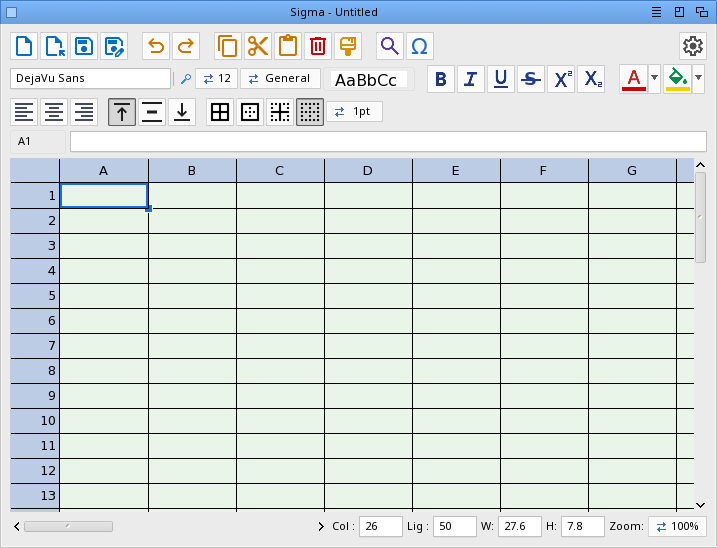The width and height of the screenshot is (717, 548).
Task: Open the Zoom 100% selector
Action: (677, 527)
